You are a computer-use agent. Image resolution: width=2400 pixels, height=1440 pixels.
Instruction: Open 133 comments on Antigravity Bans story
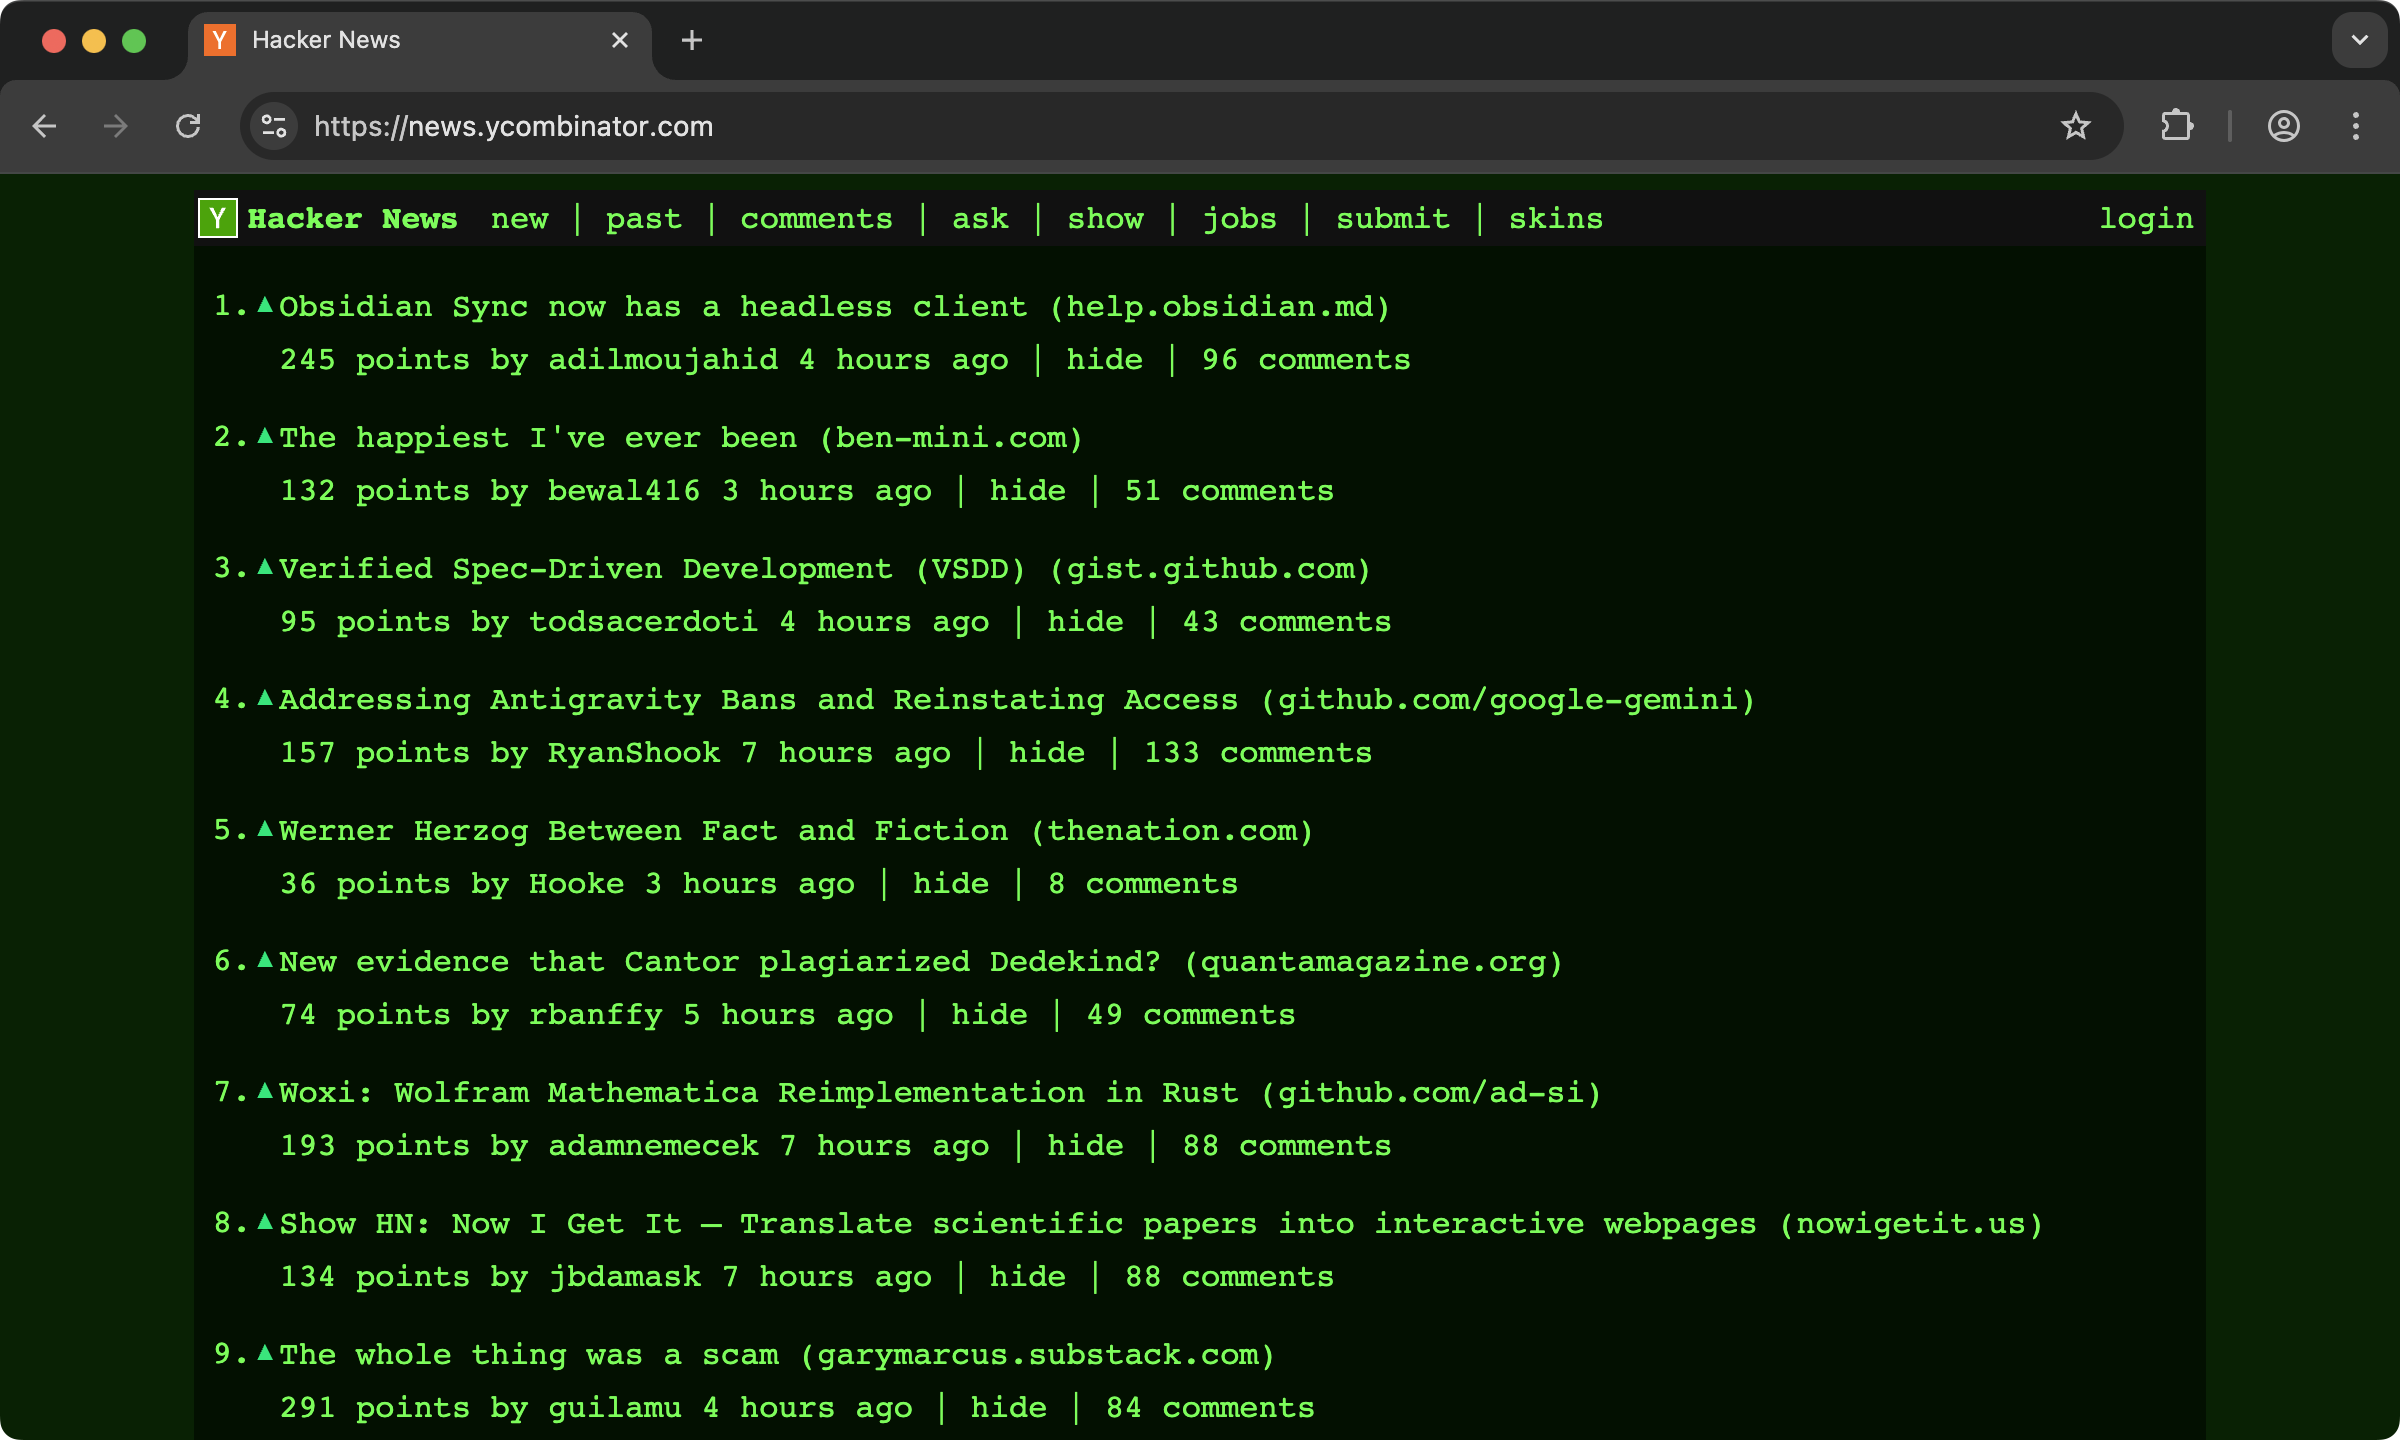(x=1258, y=753)
